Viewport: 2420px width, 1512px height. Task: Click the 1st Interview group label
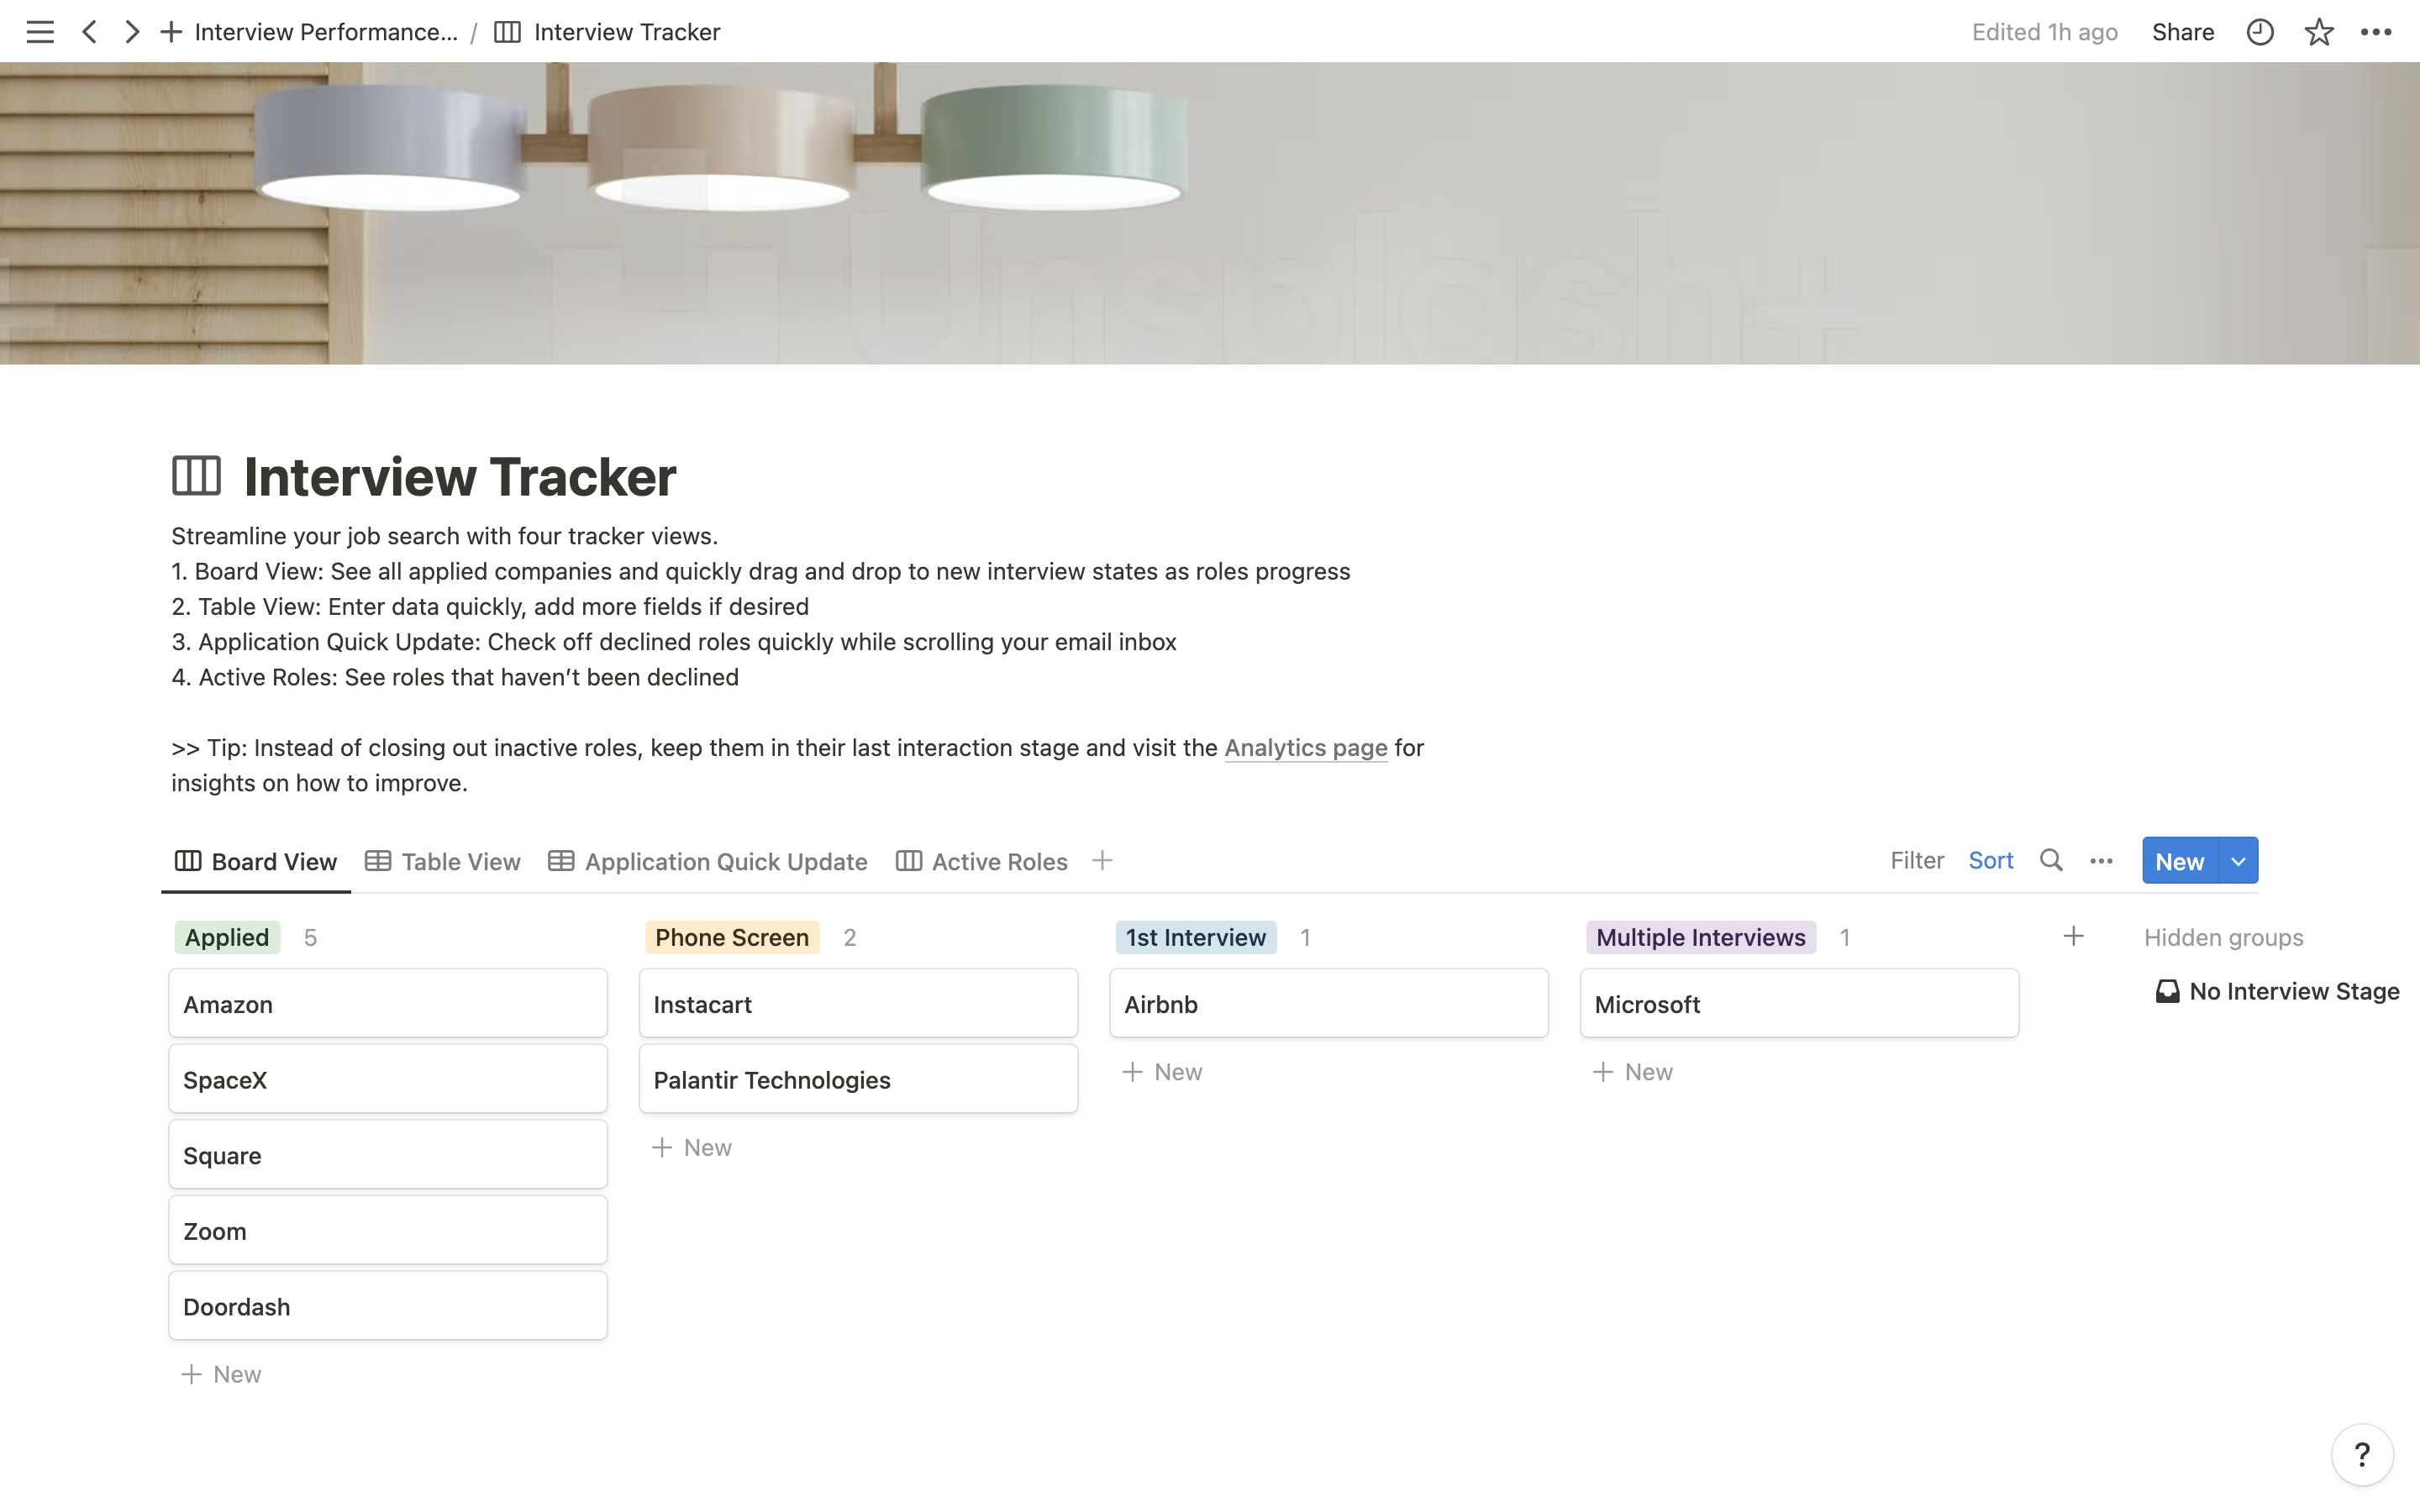pyautogui.click(x=1196, y=937)
